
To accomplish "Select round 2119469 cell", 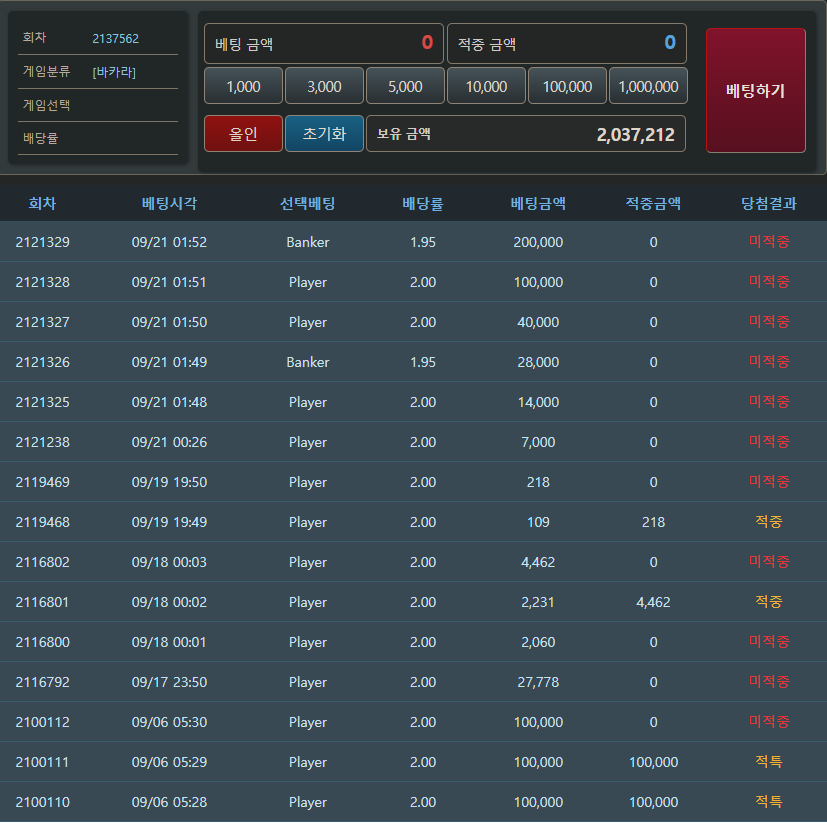I will point(42,482).
